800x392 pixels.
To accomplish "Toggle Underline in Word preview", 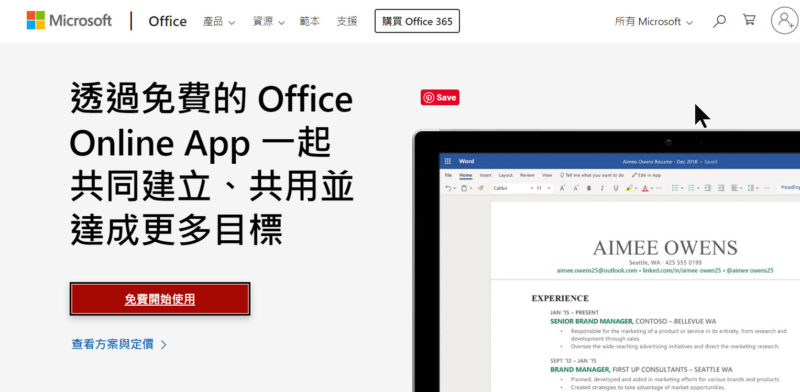I will coord(616,188).
